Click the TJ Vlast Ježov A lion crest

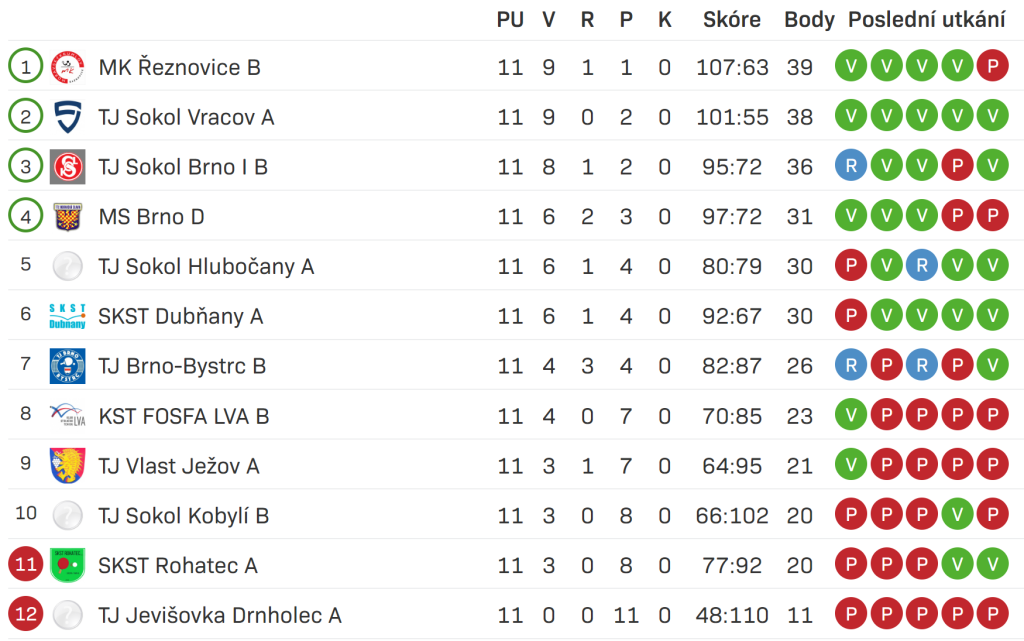click(67, 465)
